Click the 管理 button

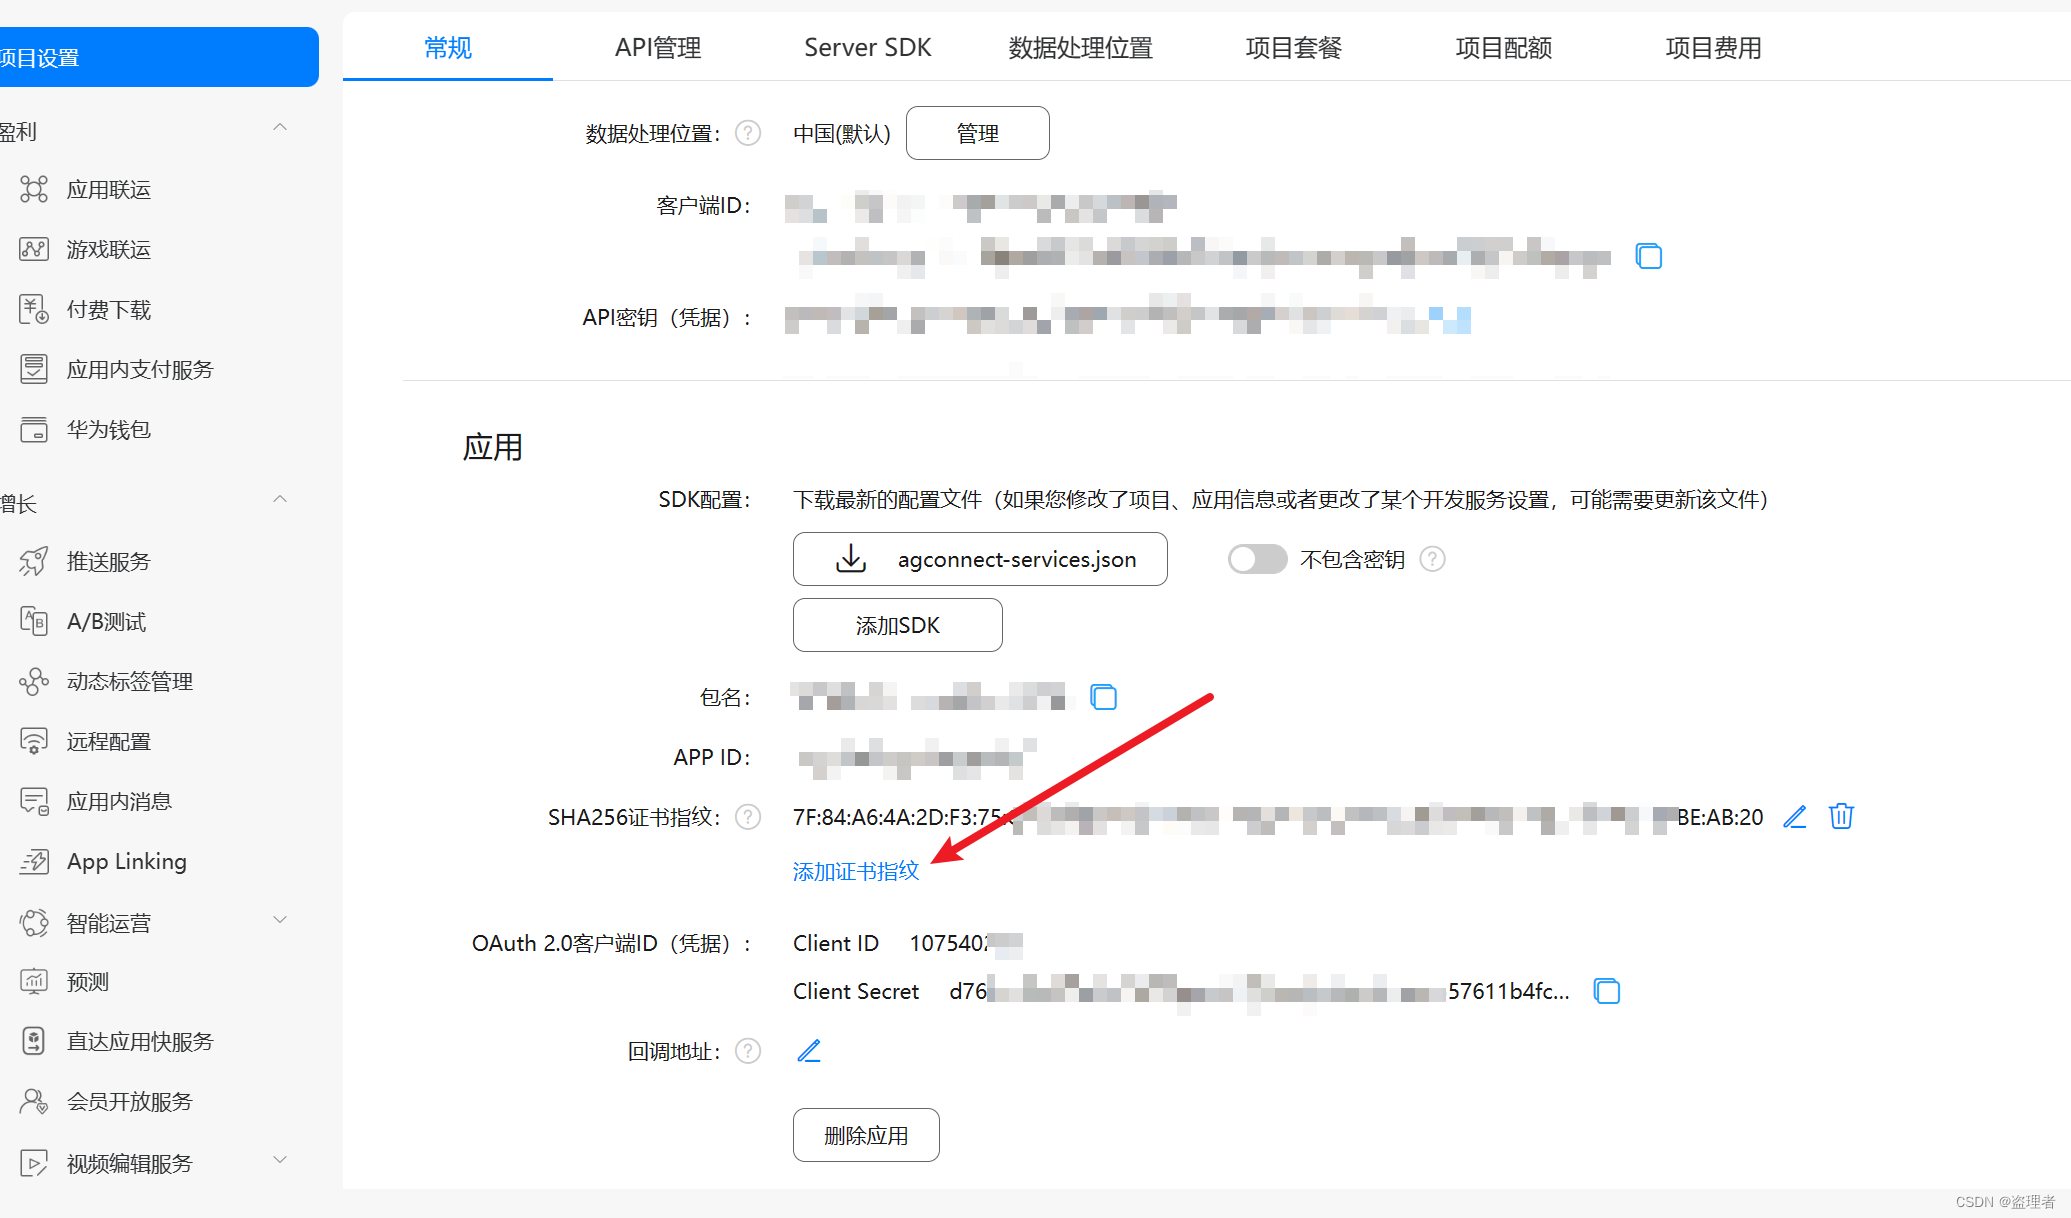(978, 133)
